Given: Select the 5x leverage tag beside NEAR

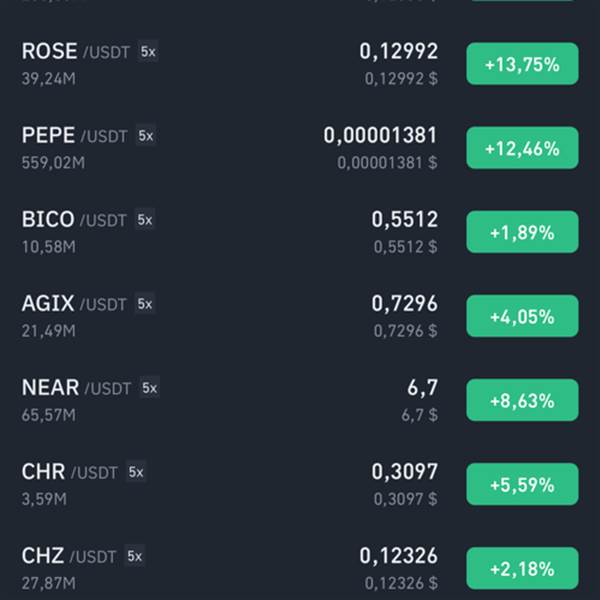Looking at the screenshot, I should coord(150,388).
